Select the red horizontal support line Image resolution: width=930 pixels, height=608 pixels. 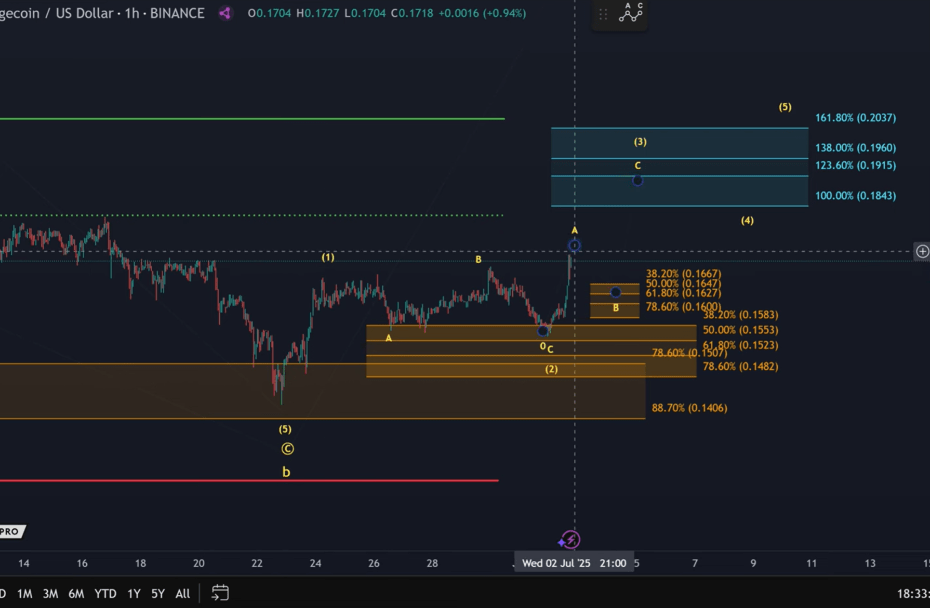pyautogui.click(x=250, y=481)
